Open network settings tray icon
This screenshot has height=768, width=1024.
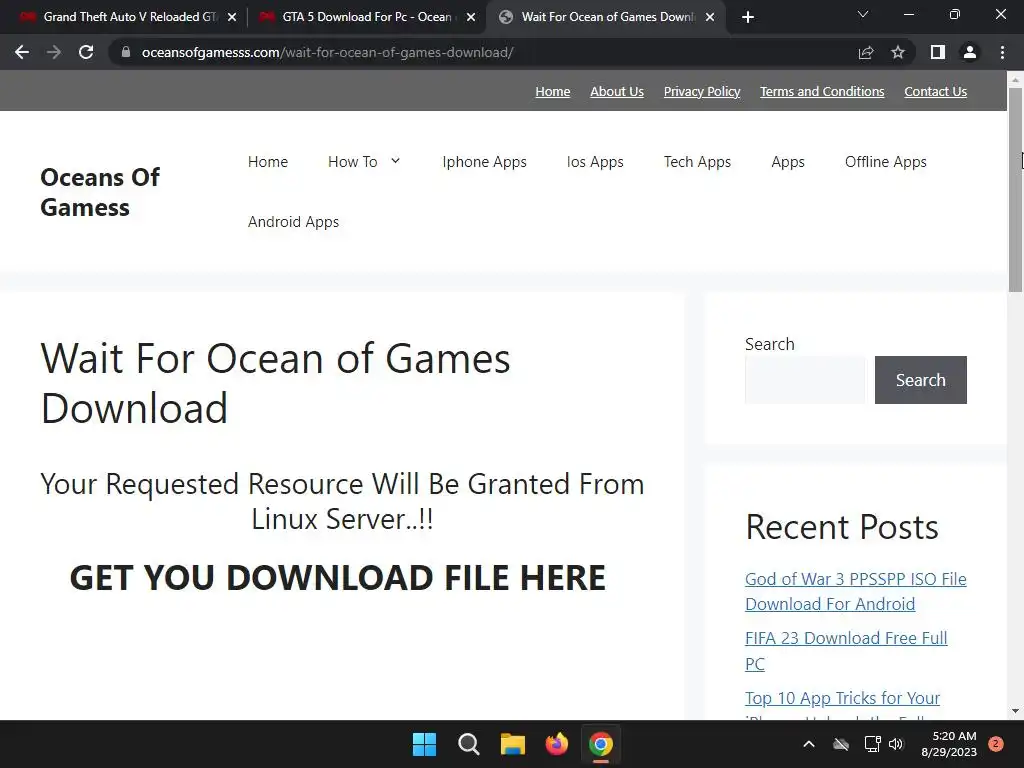tap(872, 744)
